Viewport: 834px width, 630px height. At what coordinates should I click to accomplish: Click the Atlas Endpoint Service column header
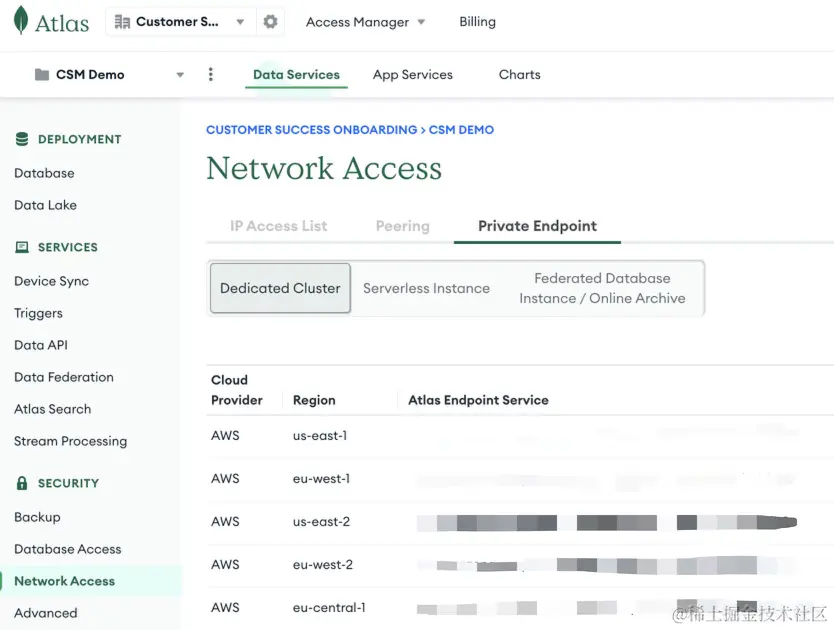478,400
